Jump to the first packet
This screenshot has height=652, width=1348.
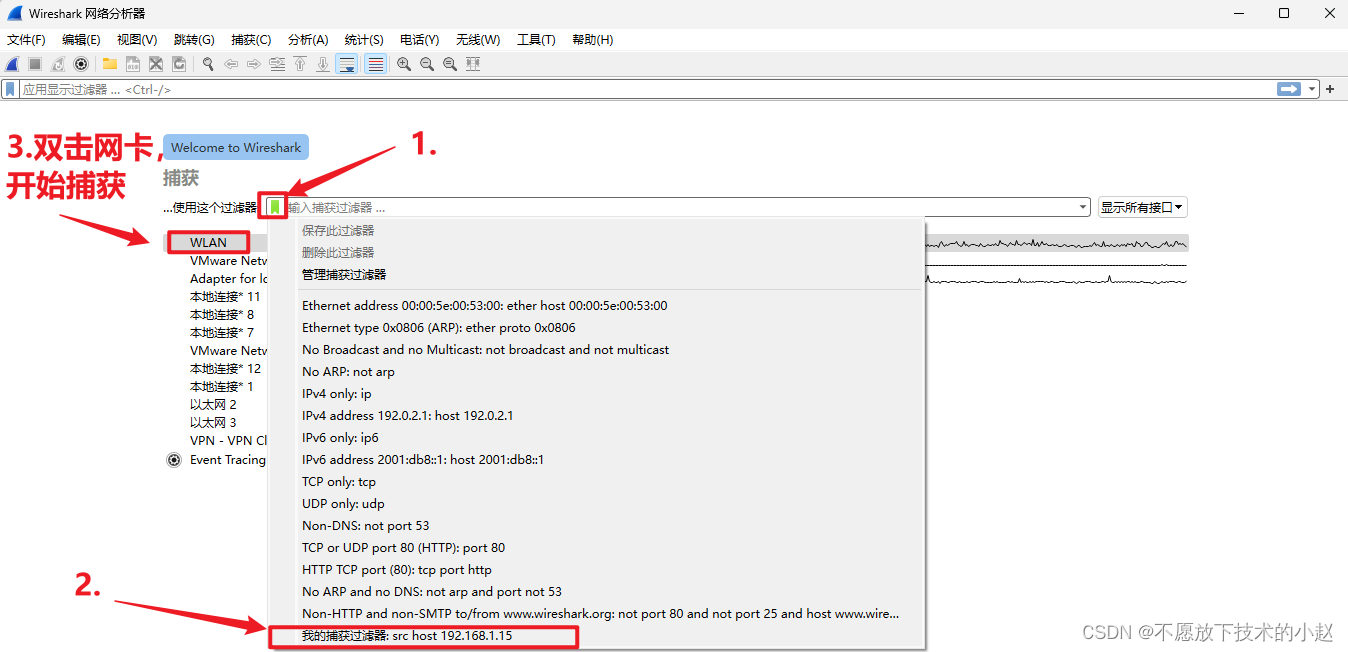point(300,64)
